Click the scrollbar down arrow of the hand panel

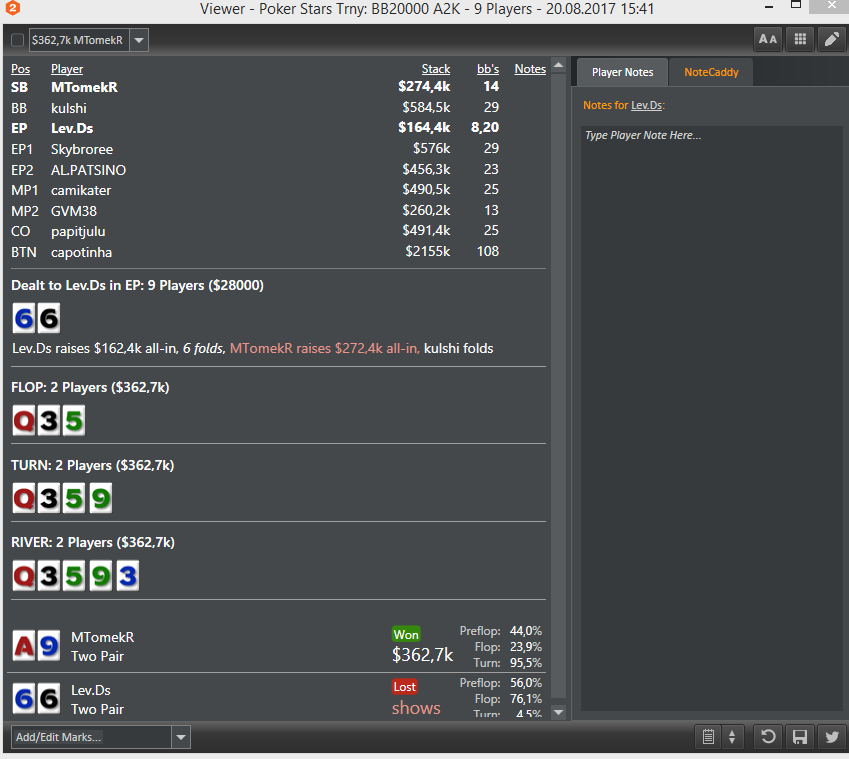click(x=559, y=712)
